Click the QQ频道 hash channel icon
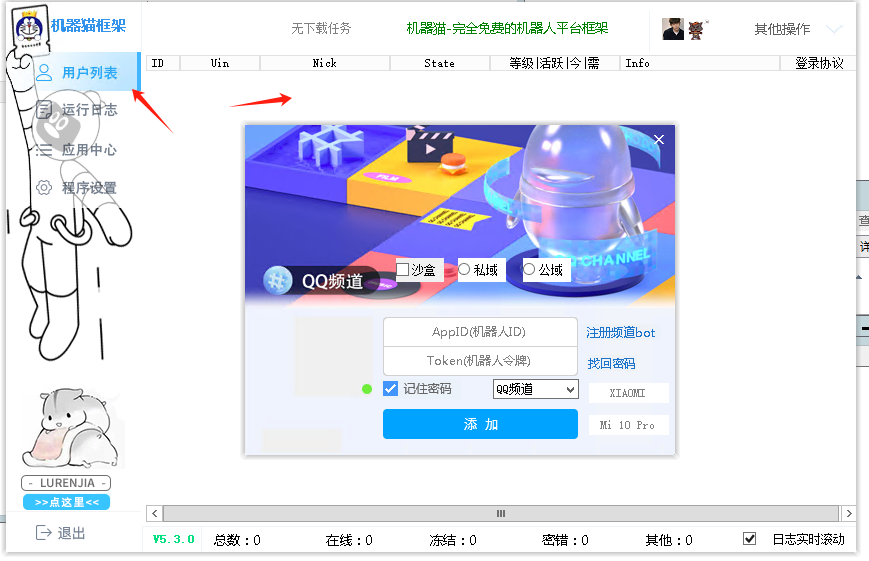This screenshot has width=869, height=561. coord(278,280)
